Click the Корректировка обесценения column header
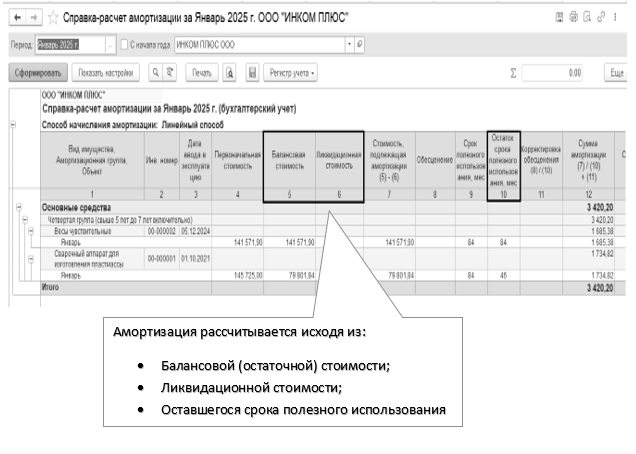 pos(541,160)
